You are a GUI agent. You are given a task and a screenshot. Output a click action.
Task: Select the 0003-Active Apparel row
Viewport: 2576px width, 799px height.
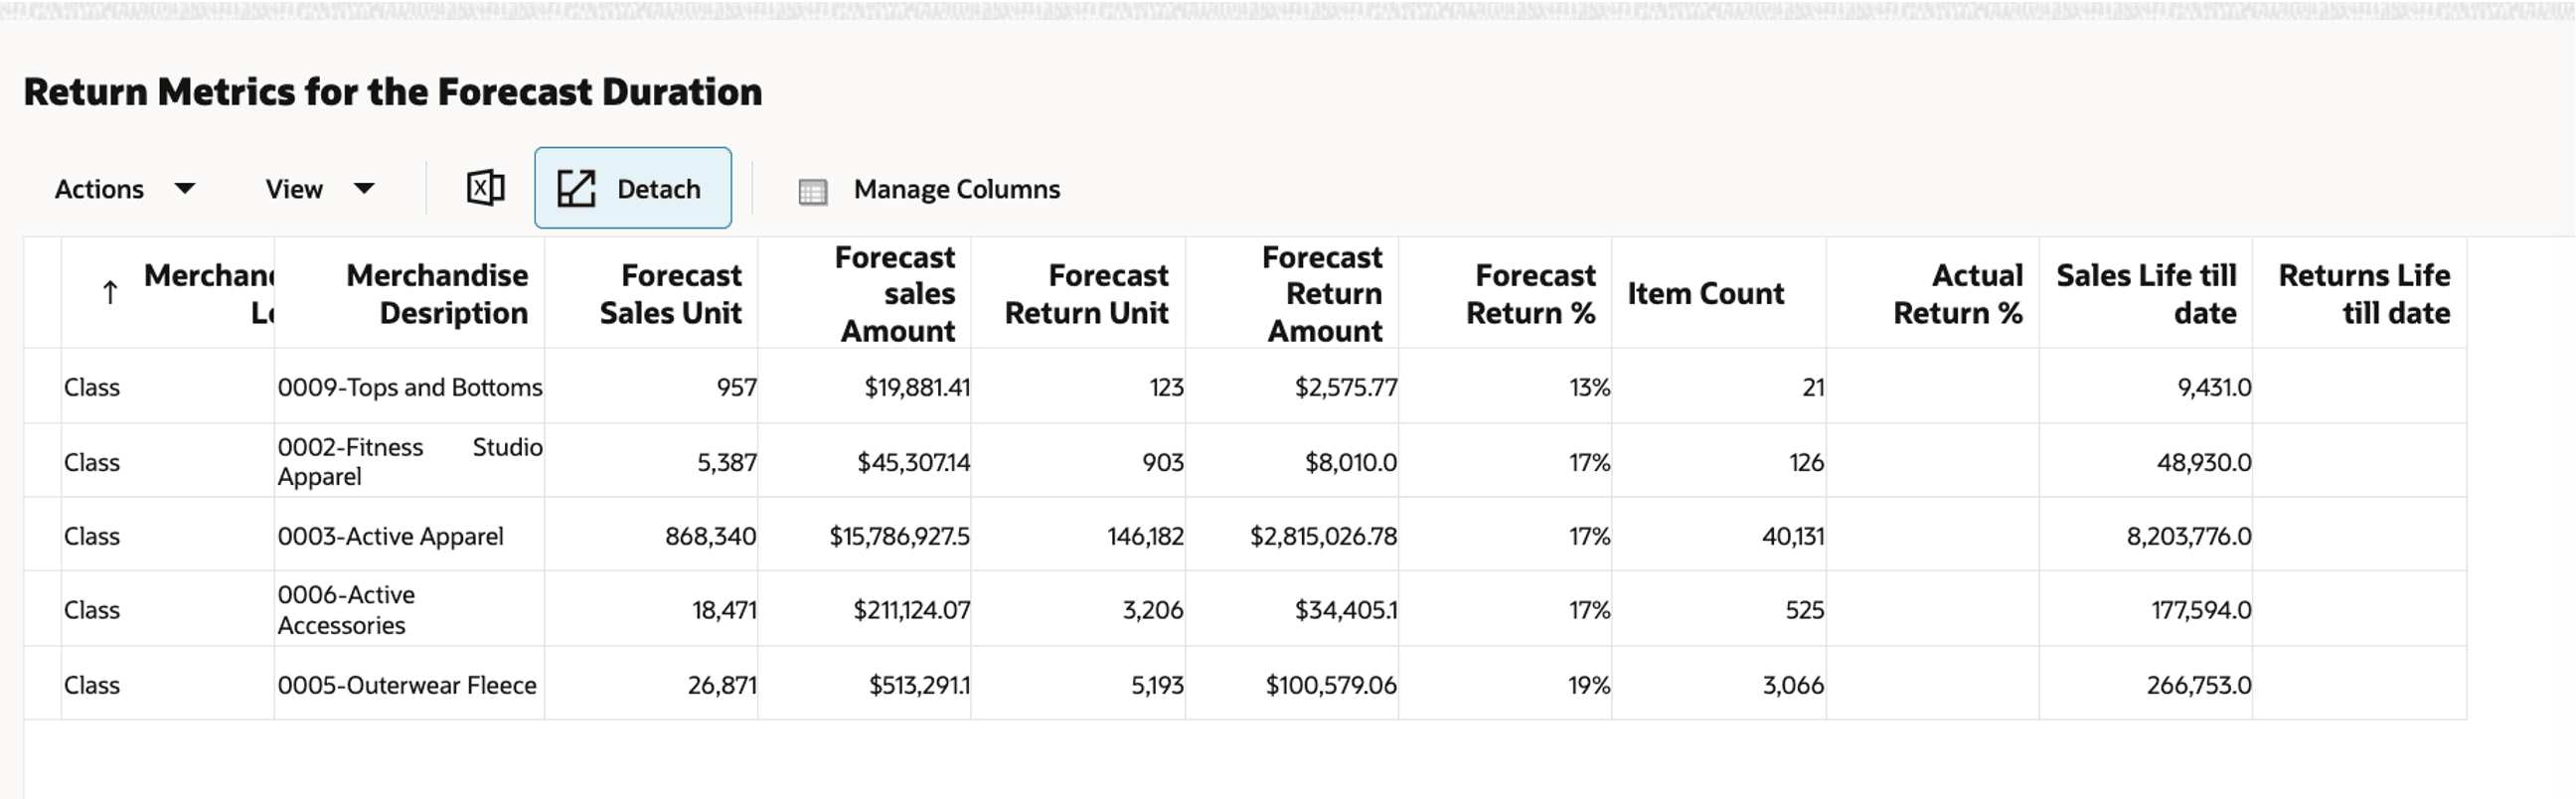click(1245, 535)
